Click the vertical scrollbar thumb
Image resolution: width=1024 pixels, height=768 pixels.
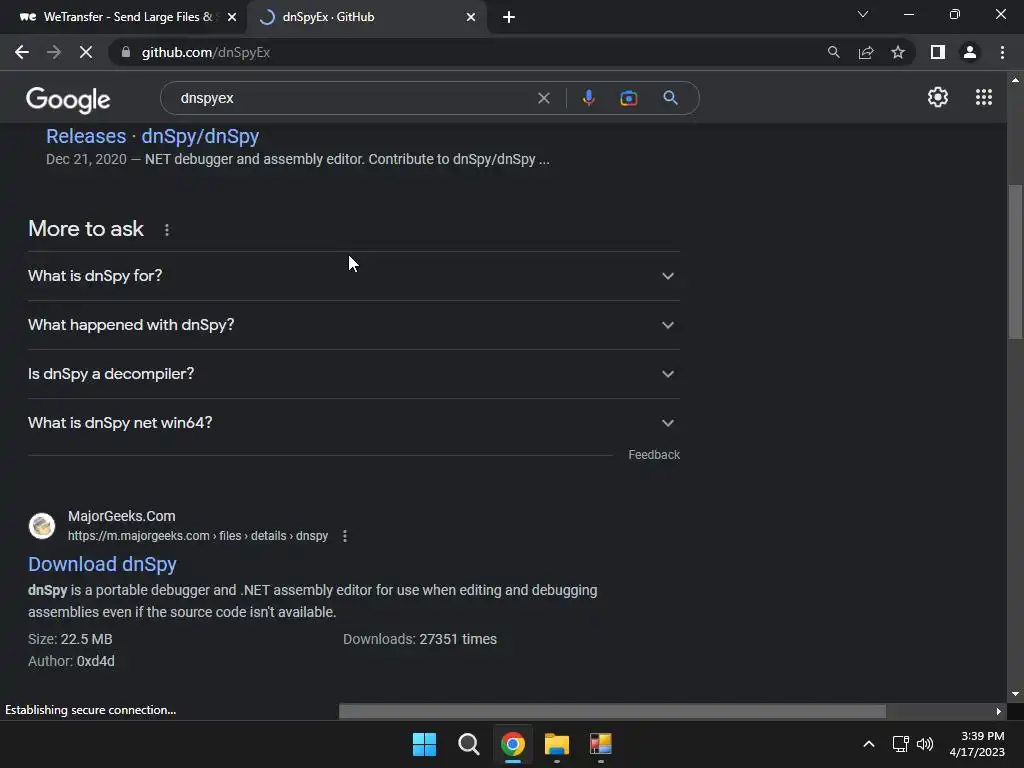pyautogui.click(x=1016, y=261)
